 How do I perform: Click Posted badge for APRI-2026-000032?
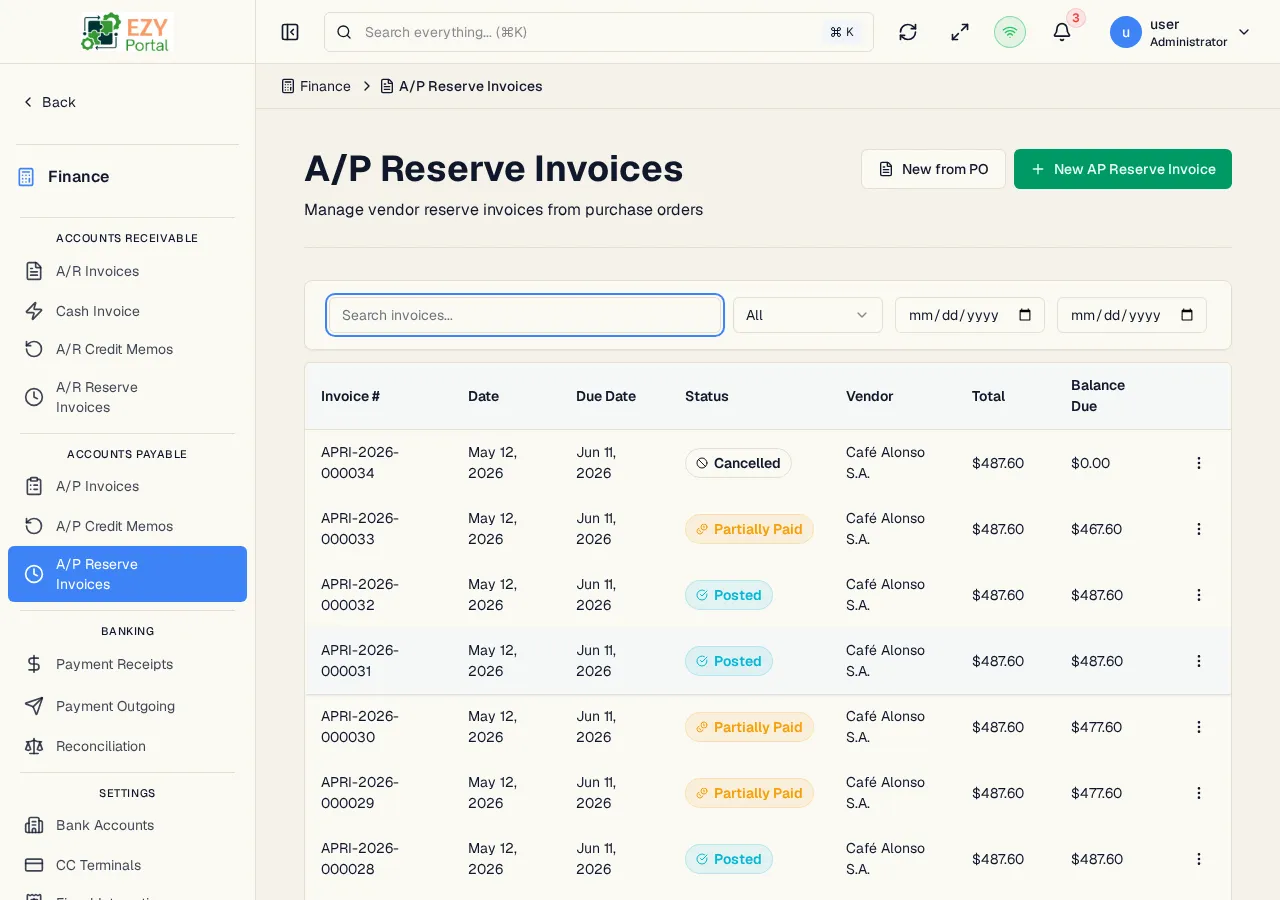click(729, 595)
